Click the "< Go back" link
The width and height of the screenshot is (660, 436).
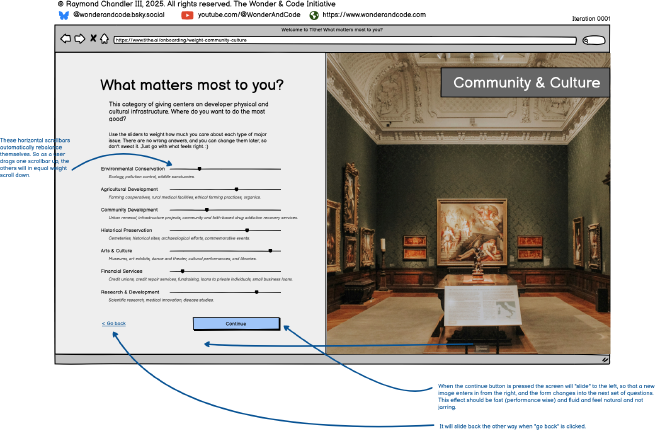[114, 324]
